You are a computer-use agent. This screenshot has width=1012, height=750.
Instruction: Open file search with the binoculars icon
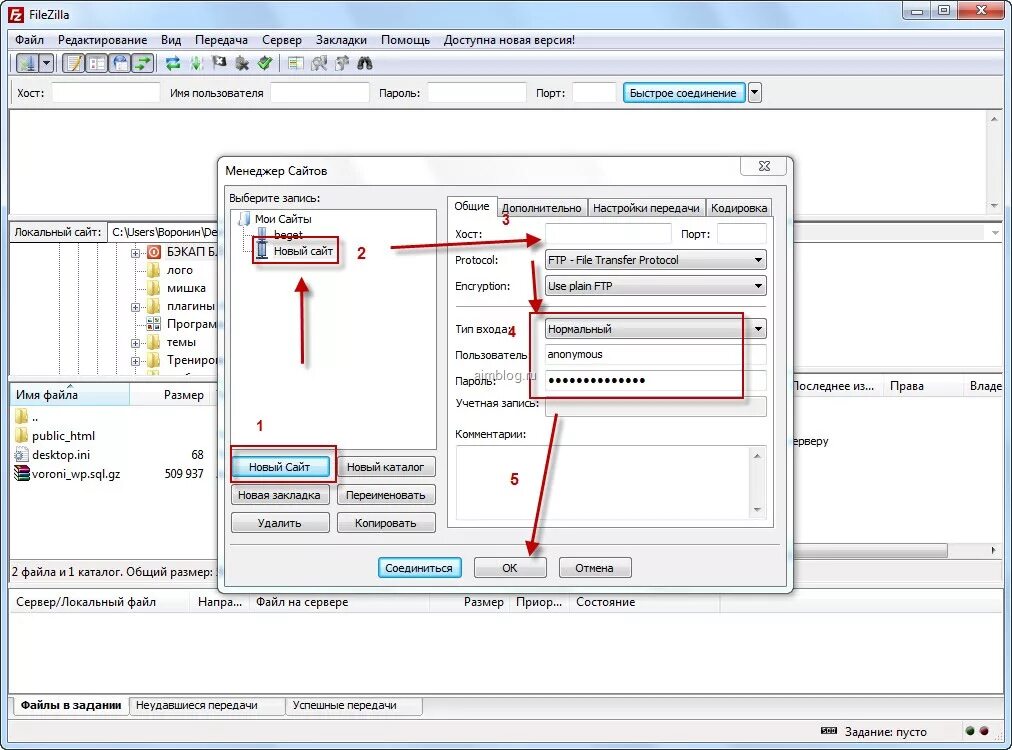point(364,62)
